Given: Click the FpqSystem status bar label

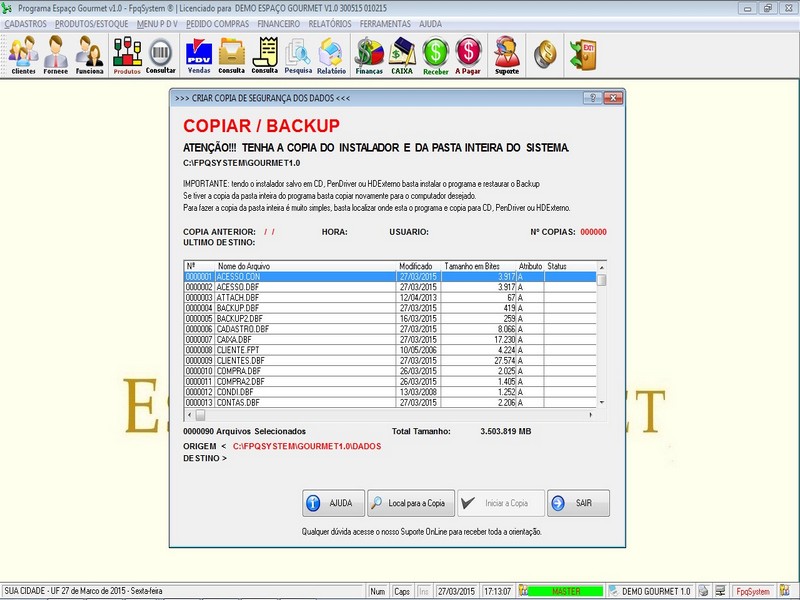Looking at the screenshot, I should pos(753,591).
